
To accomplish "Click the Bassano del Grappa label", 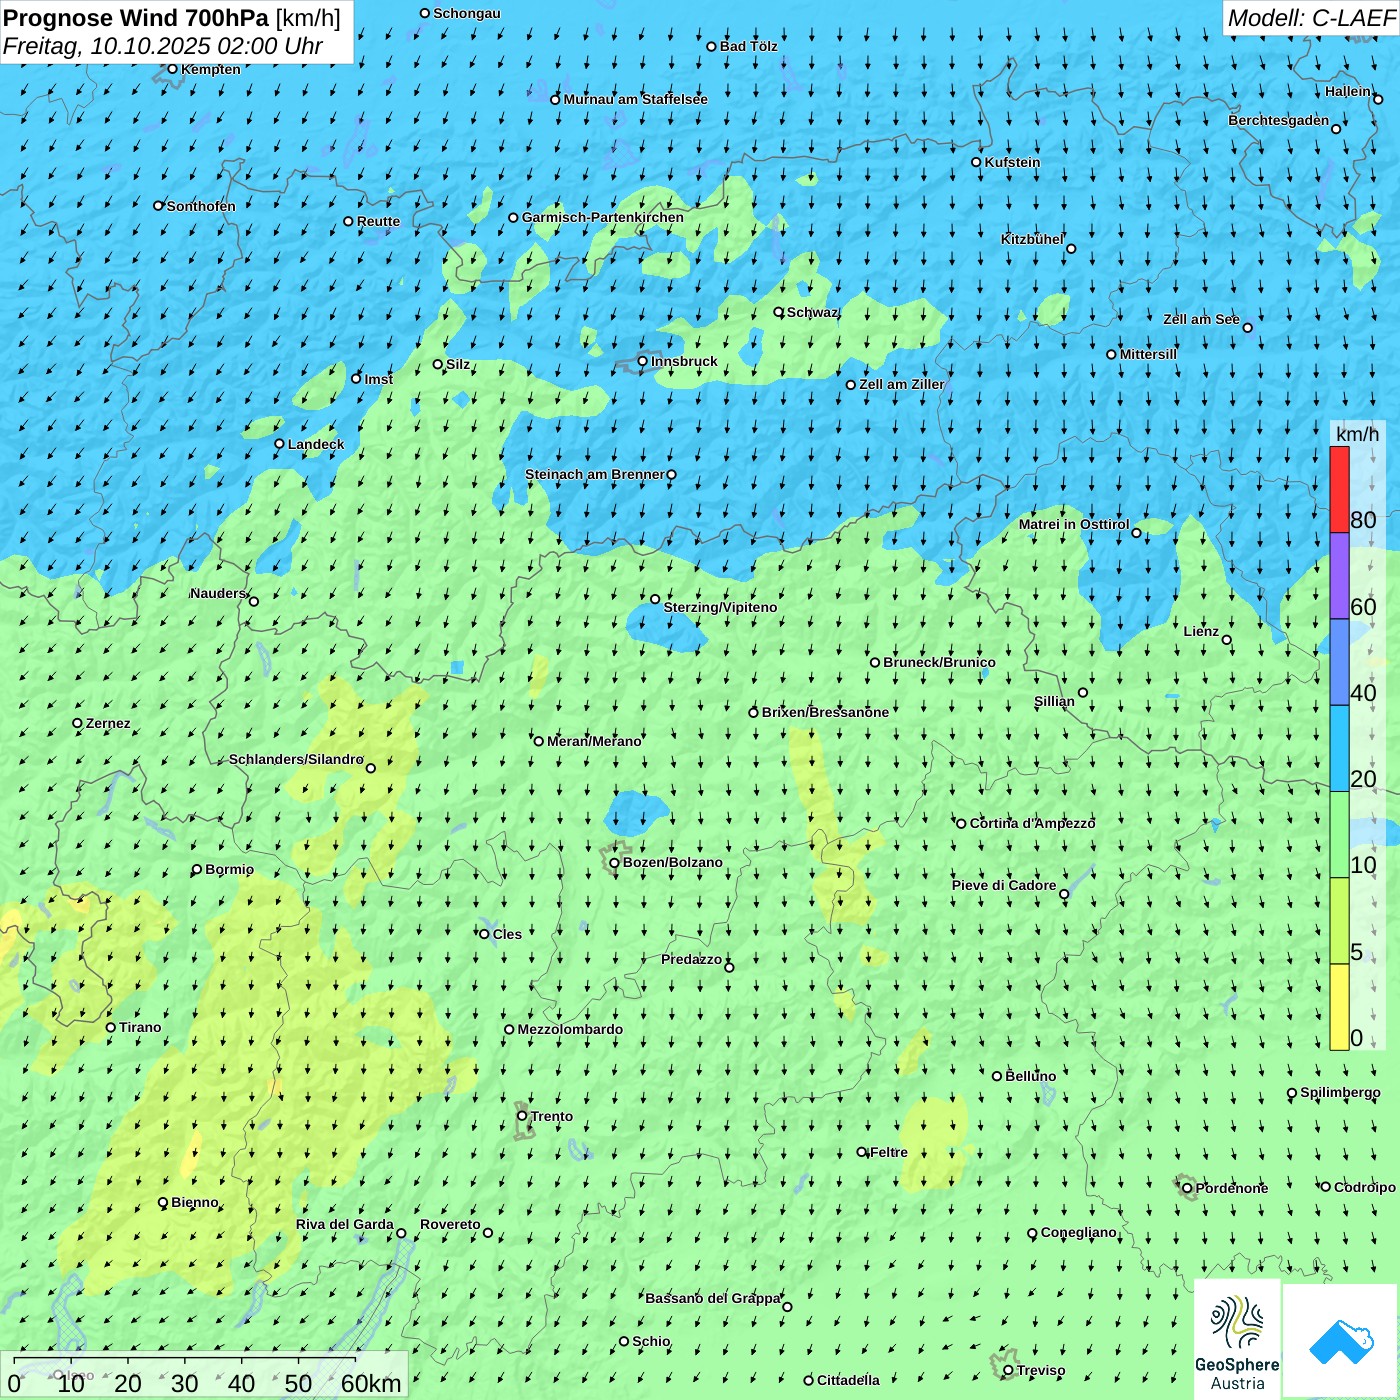I will [x=713, y=1298].
